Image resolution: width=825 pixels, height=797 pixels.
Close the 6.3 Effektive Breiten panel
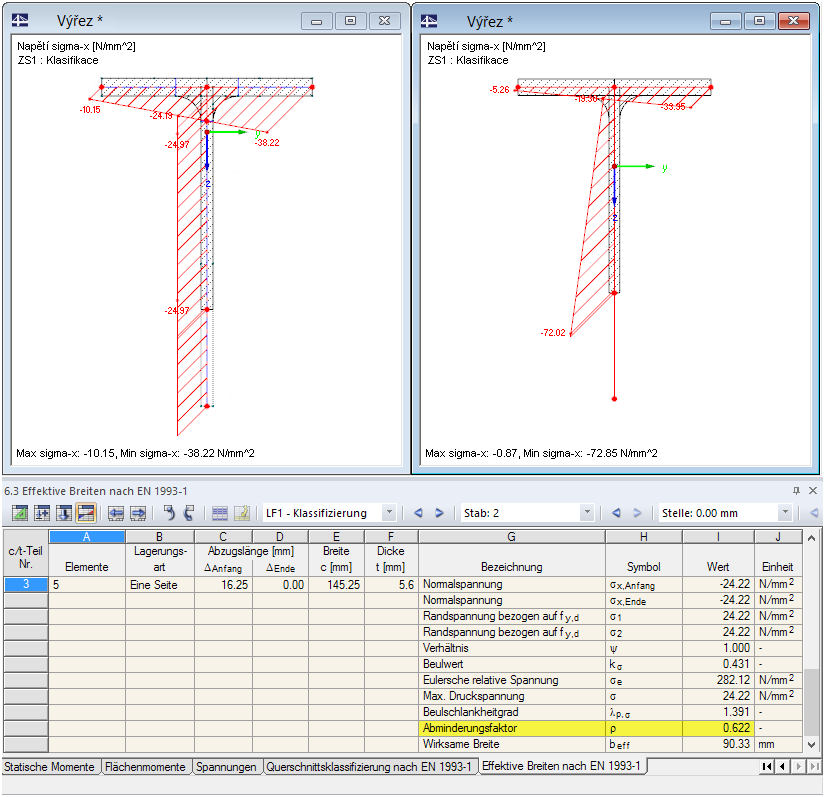tap(813, 490)
